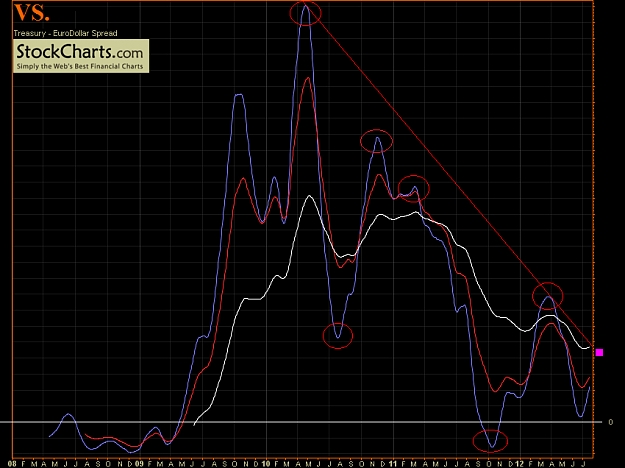Select the 12 year label on the time axis
Image resolution: width=625 pixels, height=468 pixels.
pyautogui.click(x=520, y=464)
